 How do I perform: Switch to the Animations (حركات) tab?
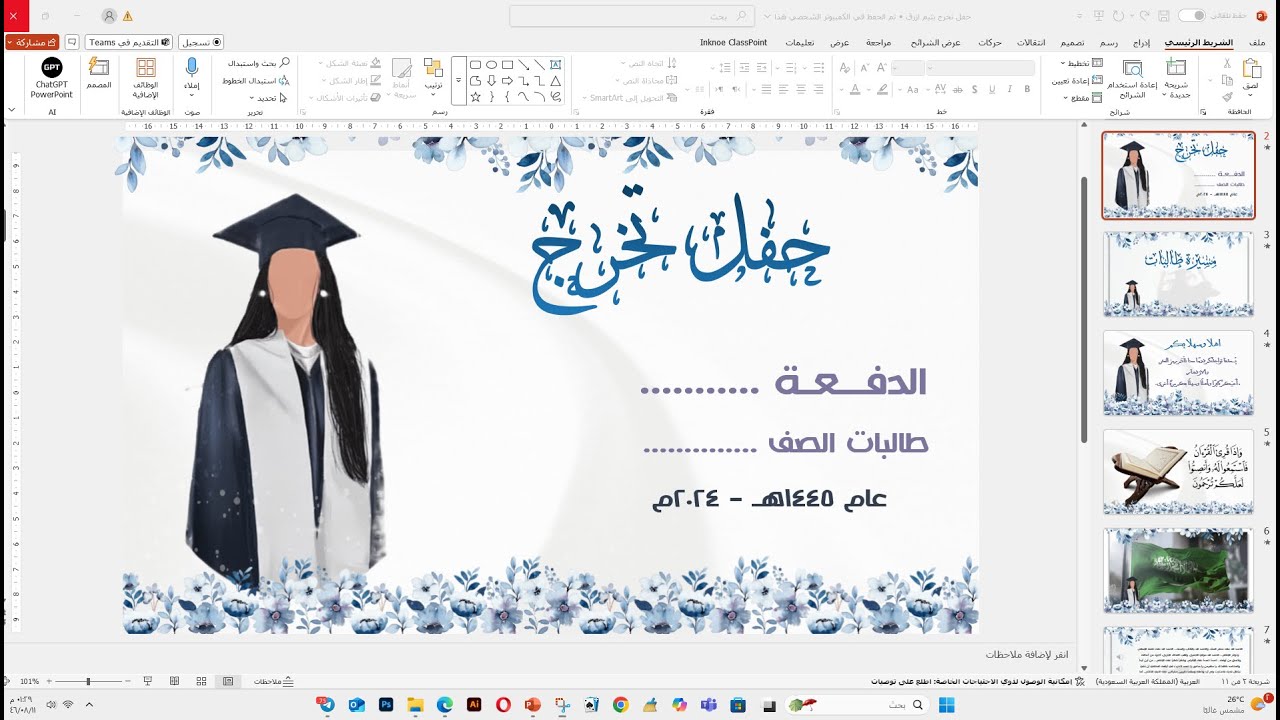click(991, 42)
